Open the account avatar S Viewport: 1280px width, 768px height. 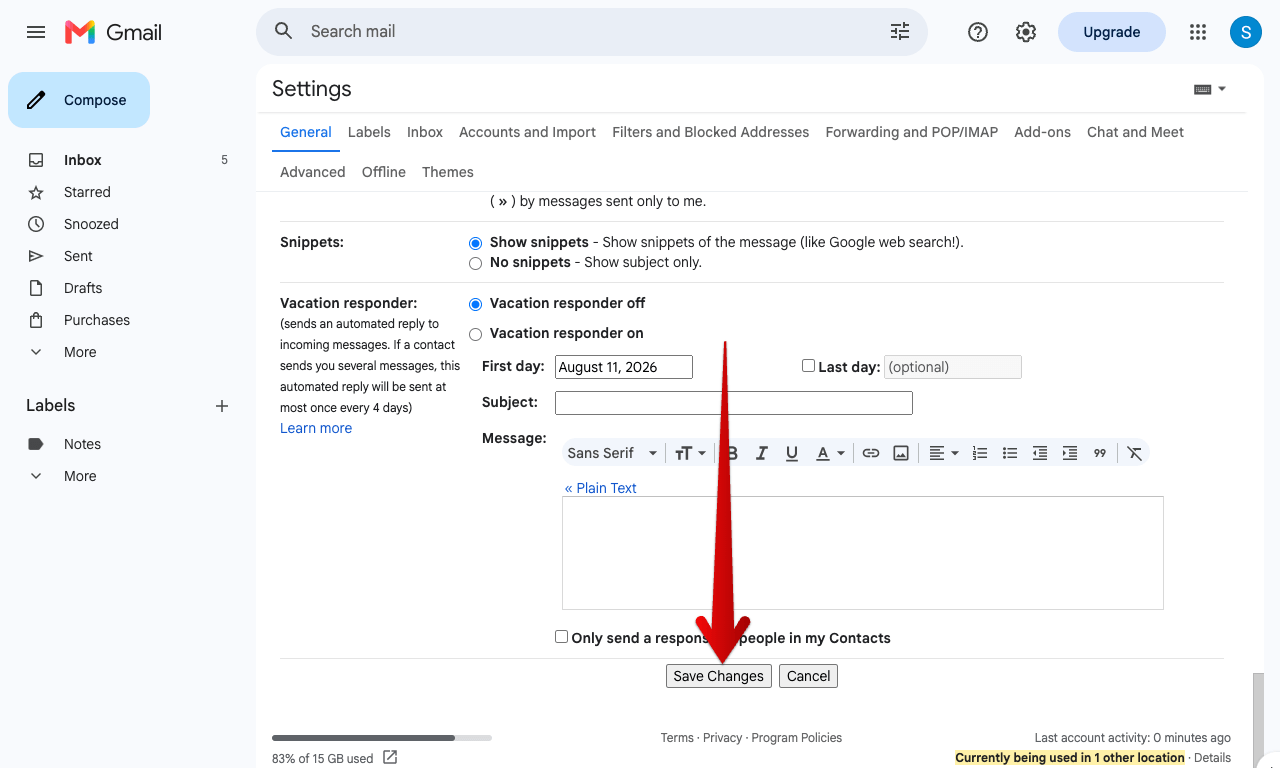click(x=1245, y=32)
